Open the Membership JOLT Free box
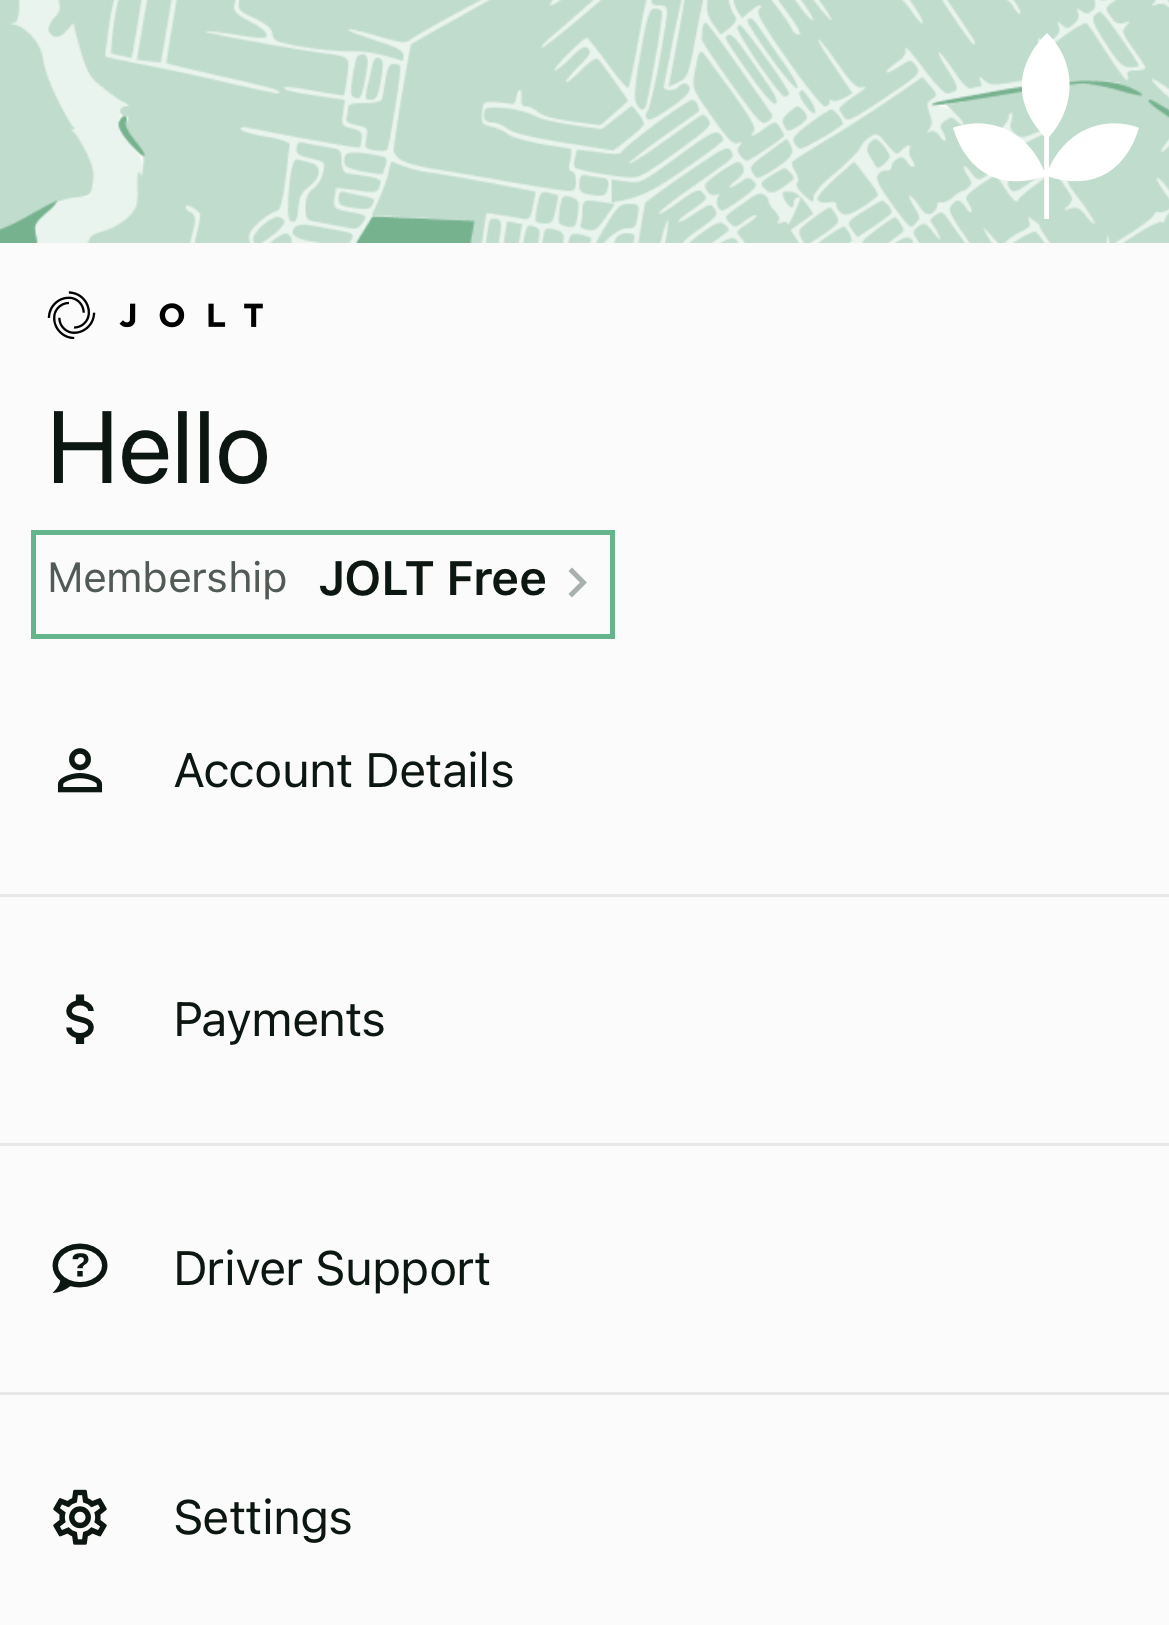Screen dimensions: 1169x1625 click(323, 584)
